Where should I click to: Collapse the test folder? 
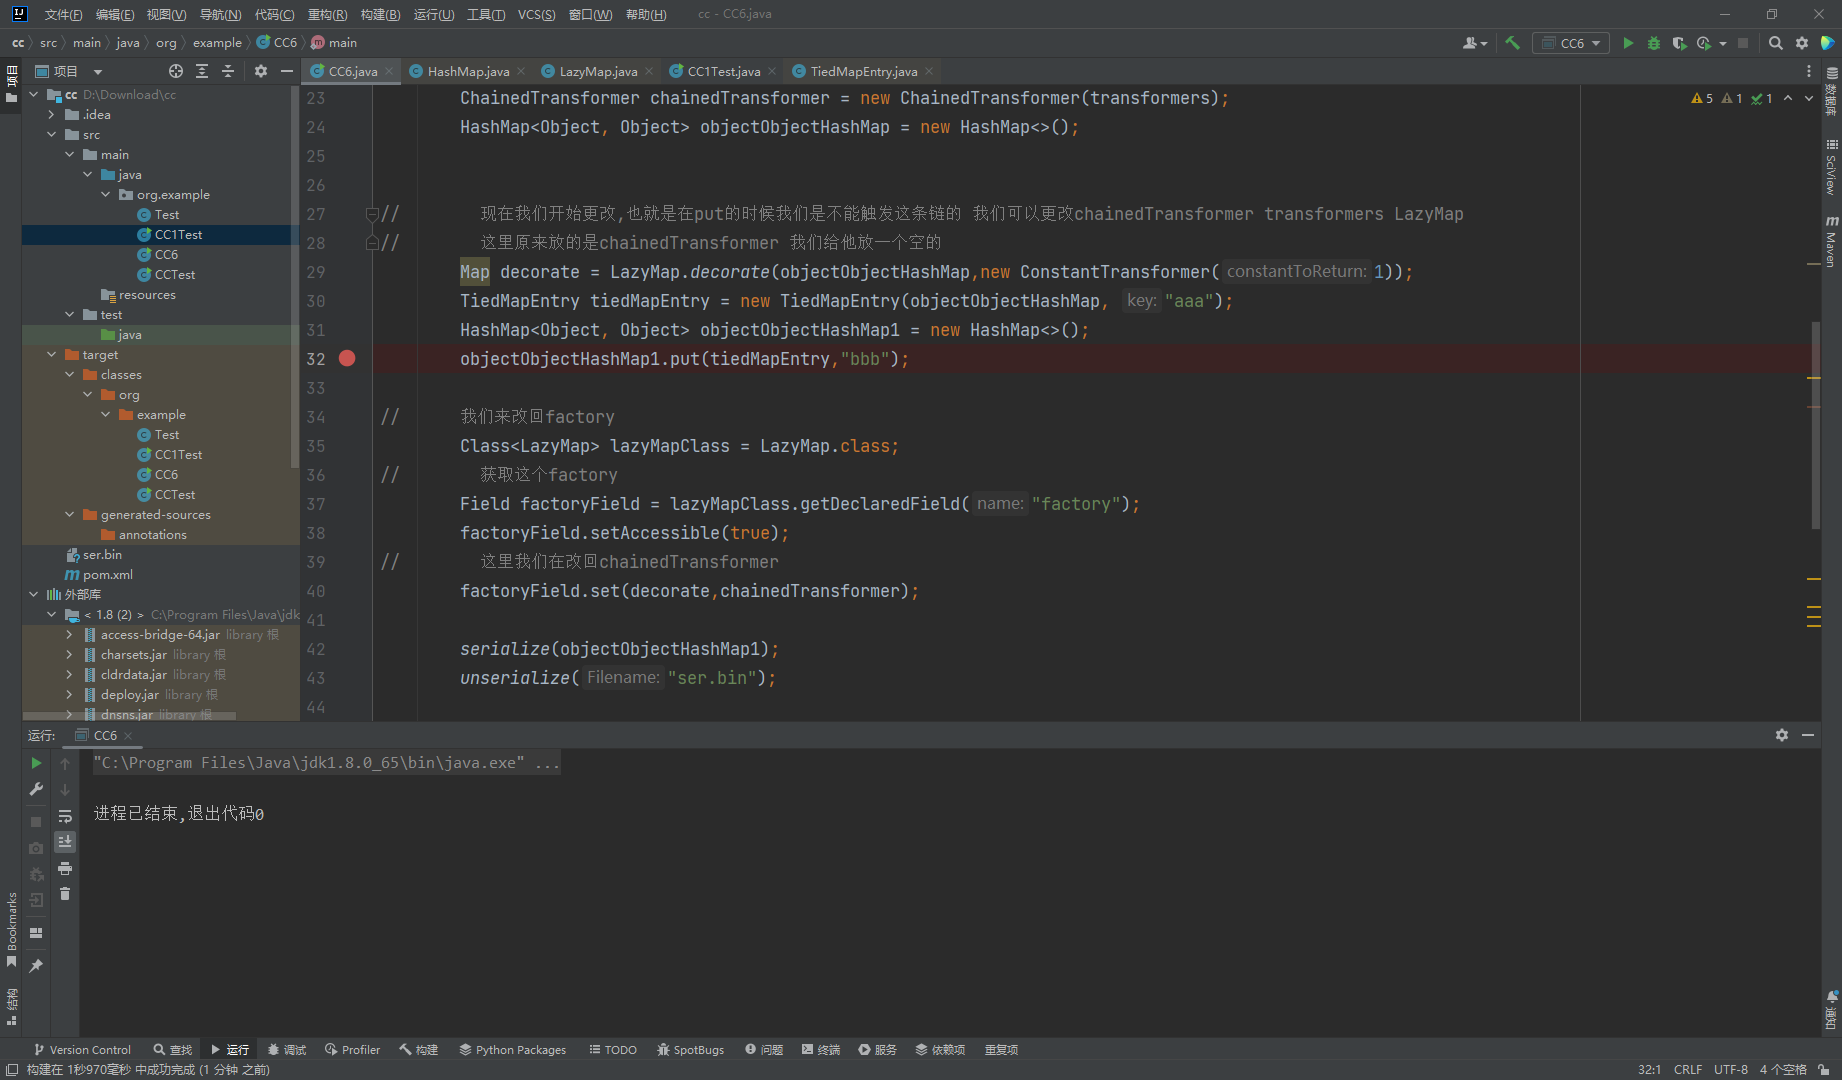pos(70,315)
